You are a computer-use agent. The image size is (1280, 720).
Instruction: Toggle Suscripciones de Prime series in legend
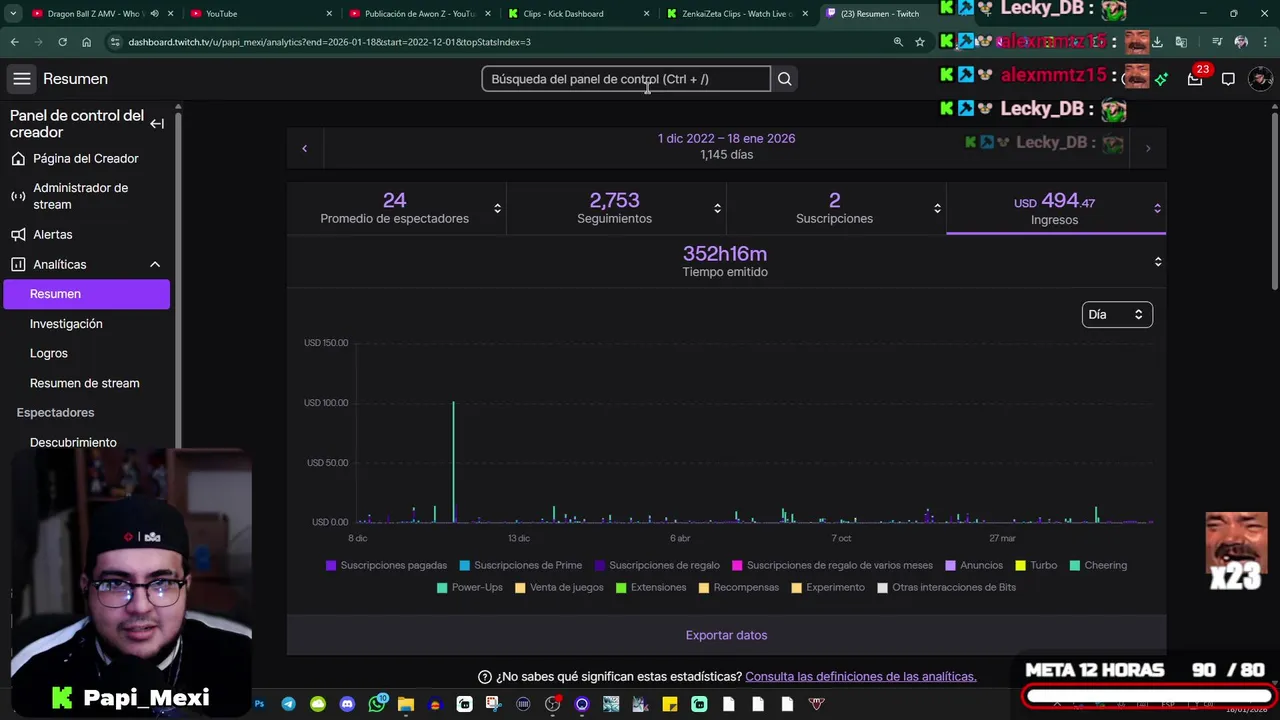point(520,565)
